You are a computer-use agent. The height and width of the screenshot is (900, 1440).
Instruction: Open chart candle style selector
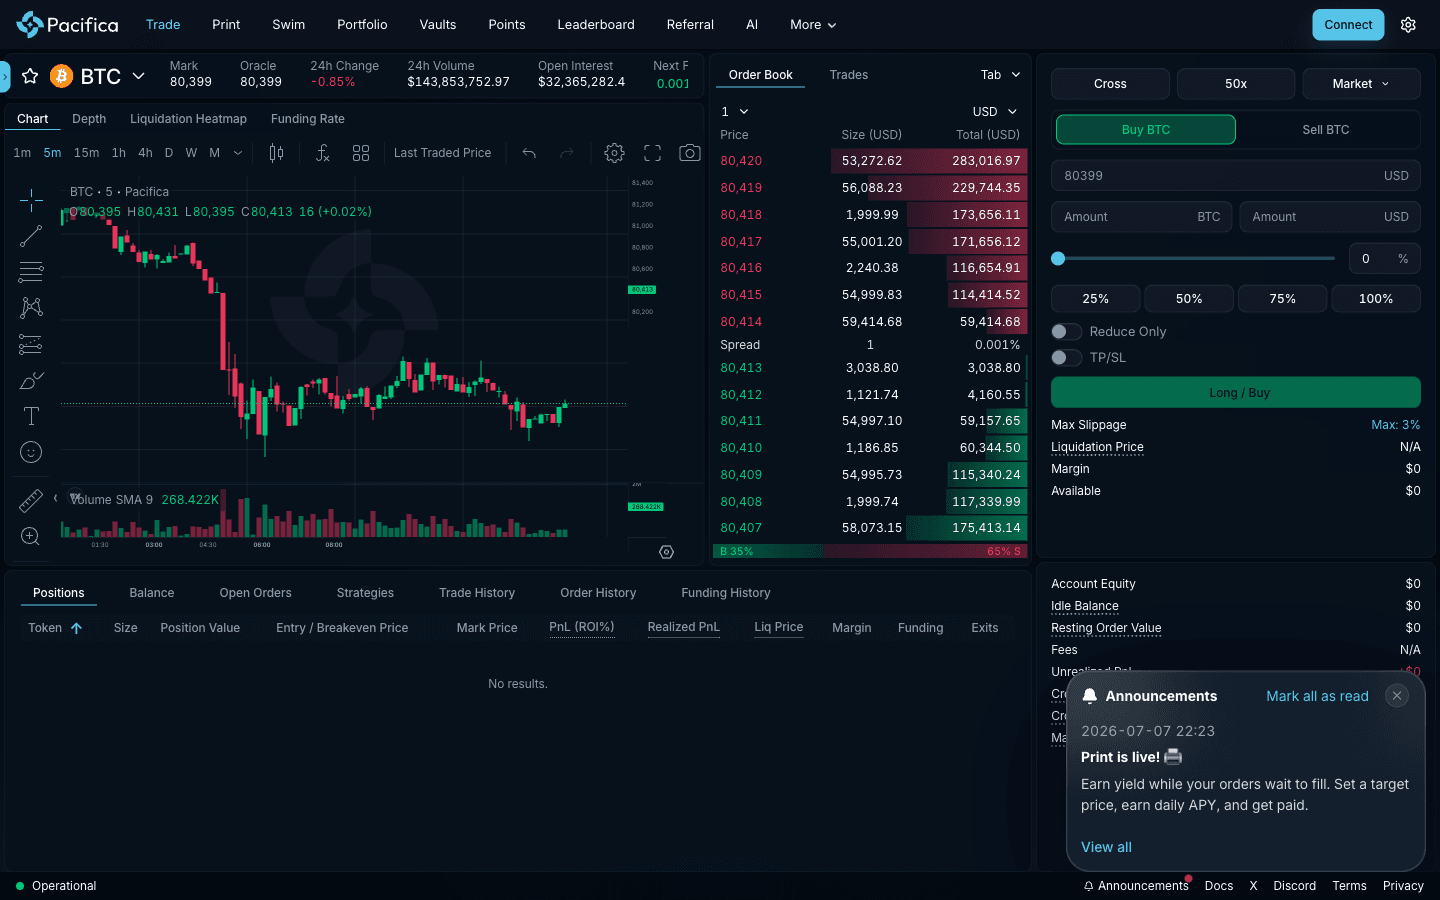276,153
